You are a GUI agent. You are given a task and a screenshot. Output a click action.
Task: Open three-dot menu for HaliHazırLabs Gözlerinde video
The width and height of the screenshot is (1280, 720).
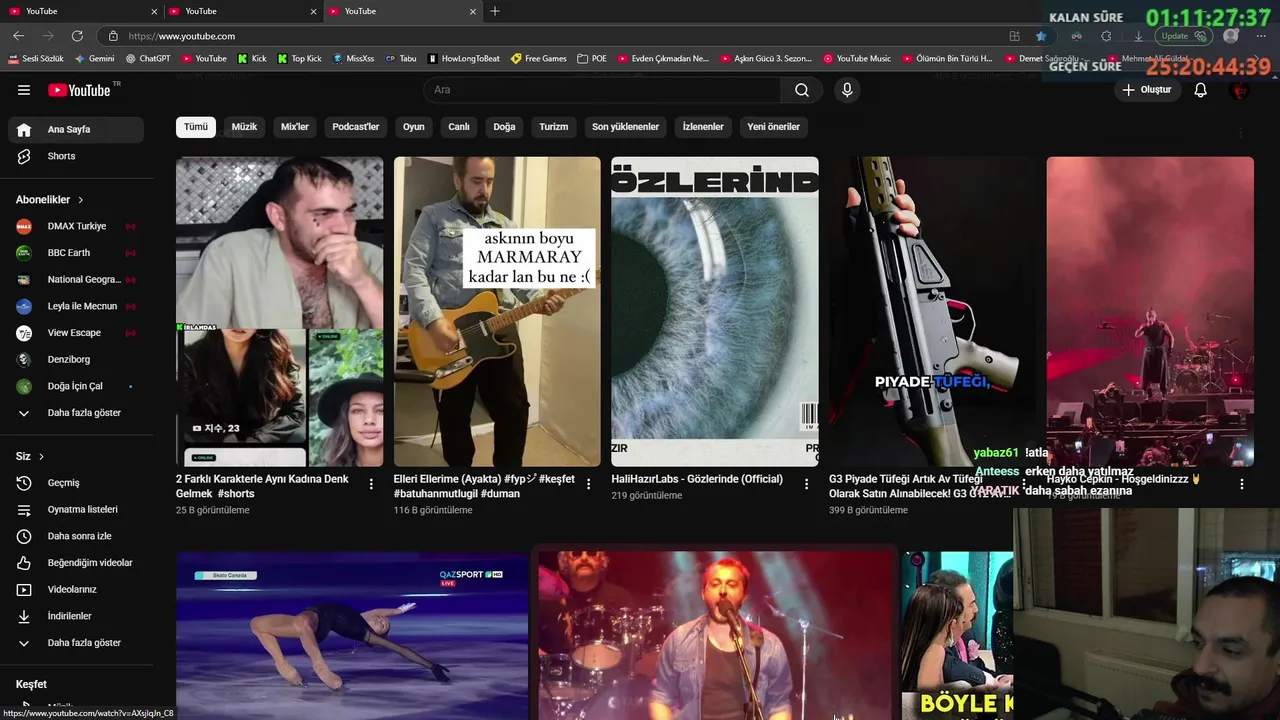click(x=806, y=484)
